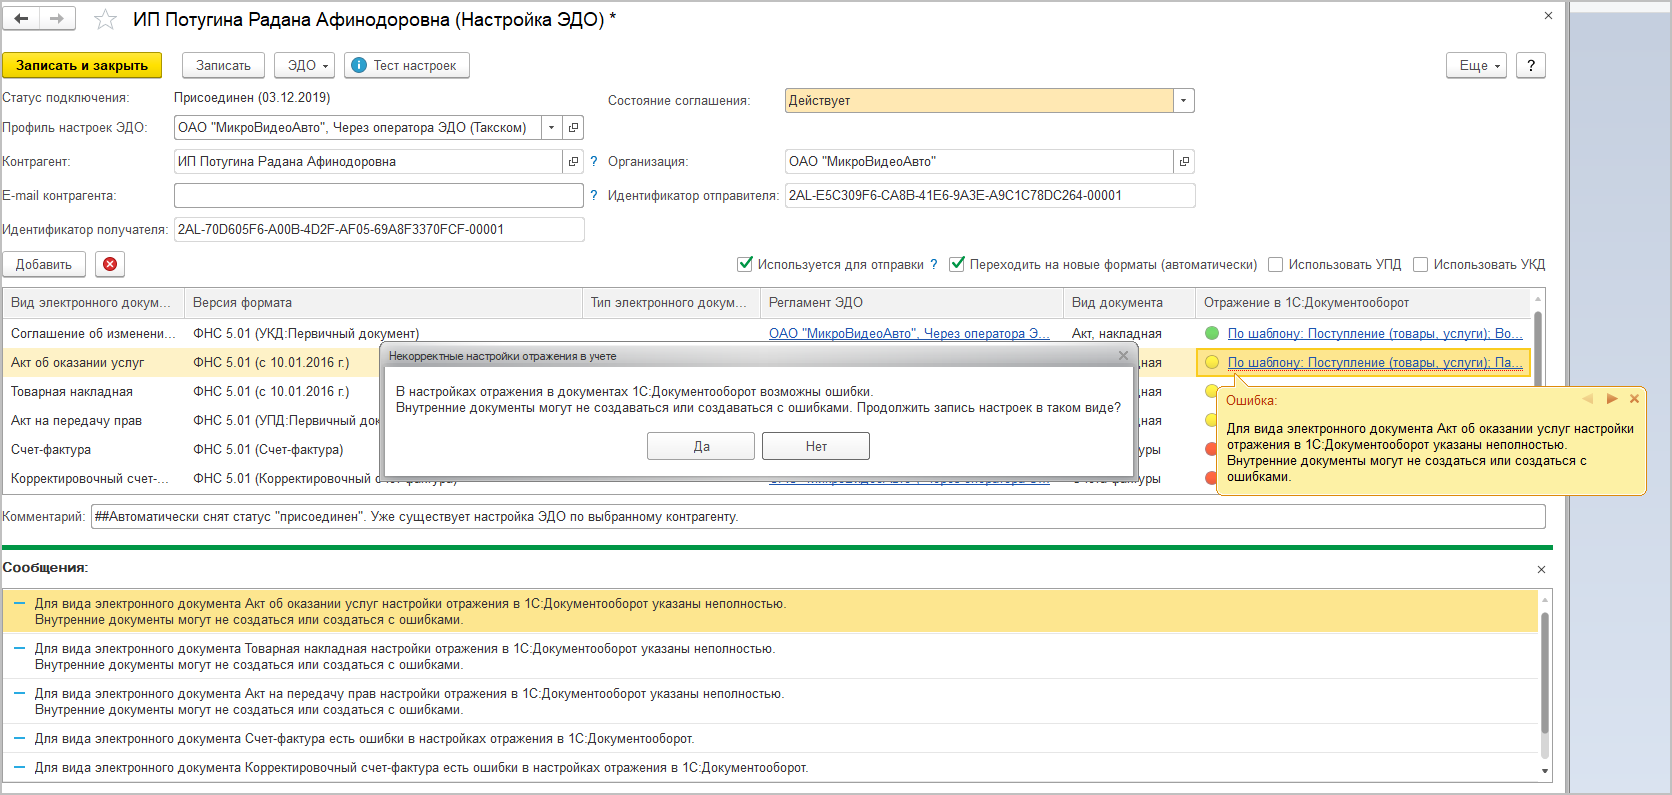The image size is (1672, 795).
Task: Select message about Корректировочный счет-фактура errors
Action: click(x=770, y=767)
